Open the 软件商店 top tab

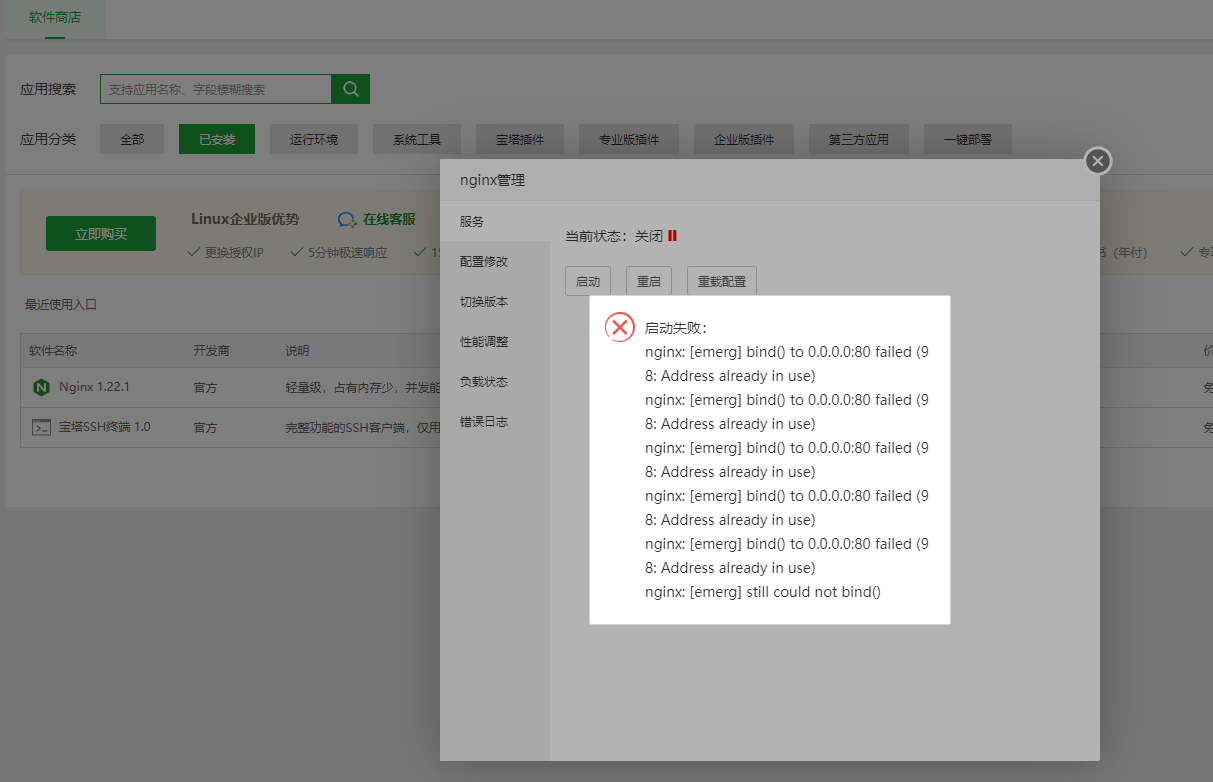55,18
